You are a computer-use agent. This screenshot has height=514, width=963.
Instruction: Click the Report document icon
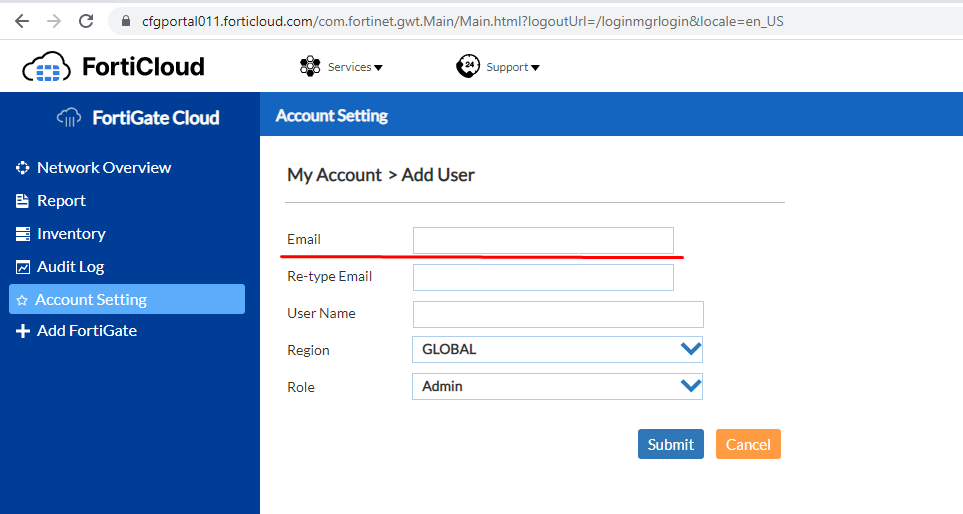[22, 201]
